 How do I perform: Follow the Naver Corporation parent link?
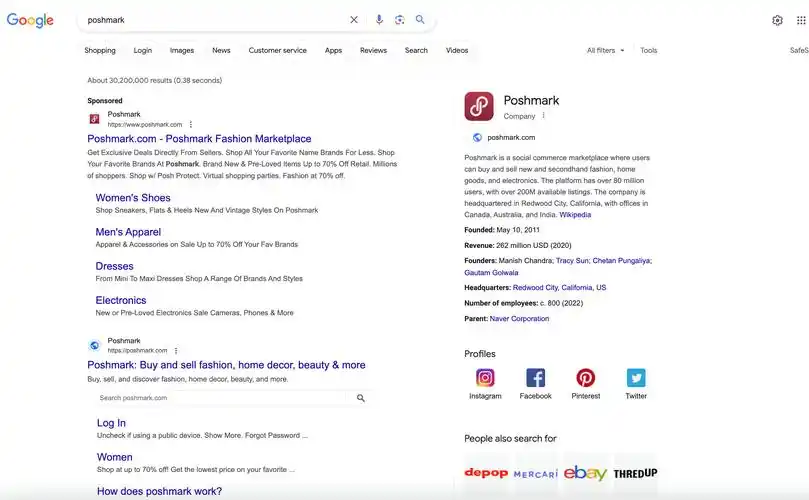point(519,319)
